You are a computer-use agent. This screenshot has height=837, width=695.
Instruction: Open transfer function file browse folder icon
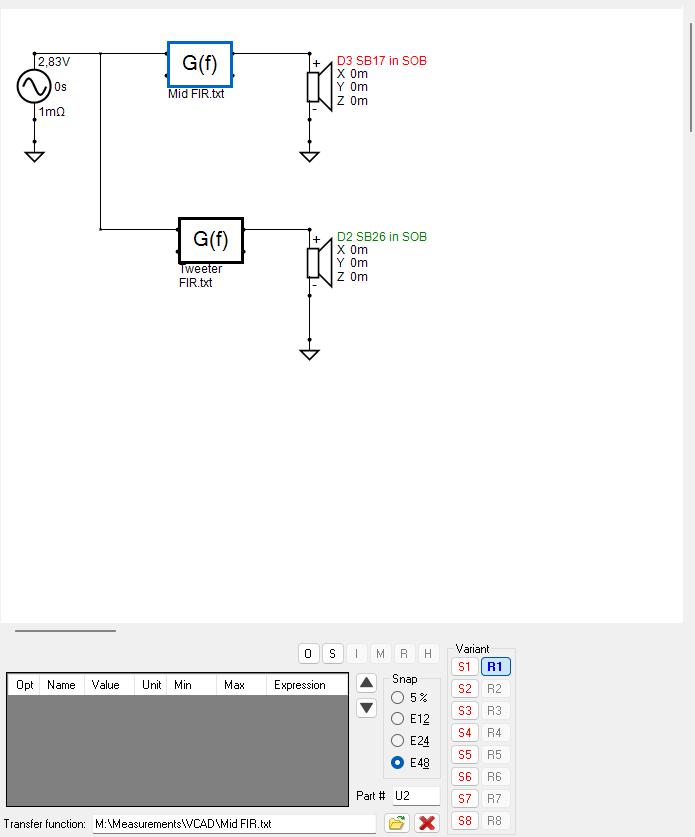click(397, 823)
